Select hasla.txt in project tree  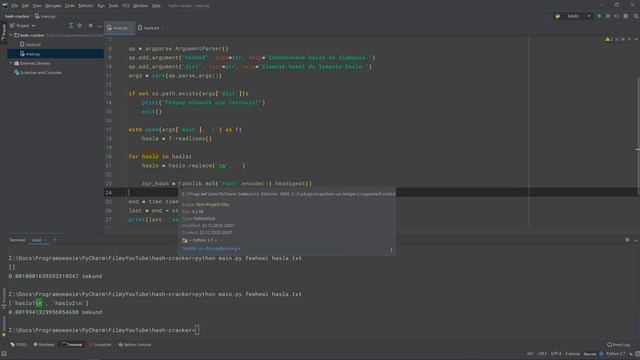click(31, 44)
